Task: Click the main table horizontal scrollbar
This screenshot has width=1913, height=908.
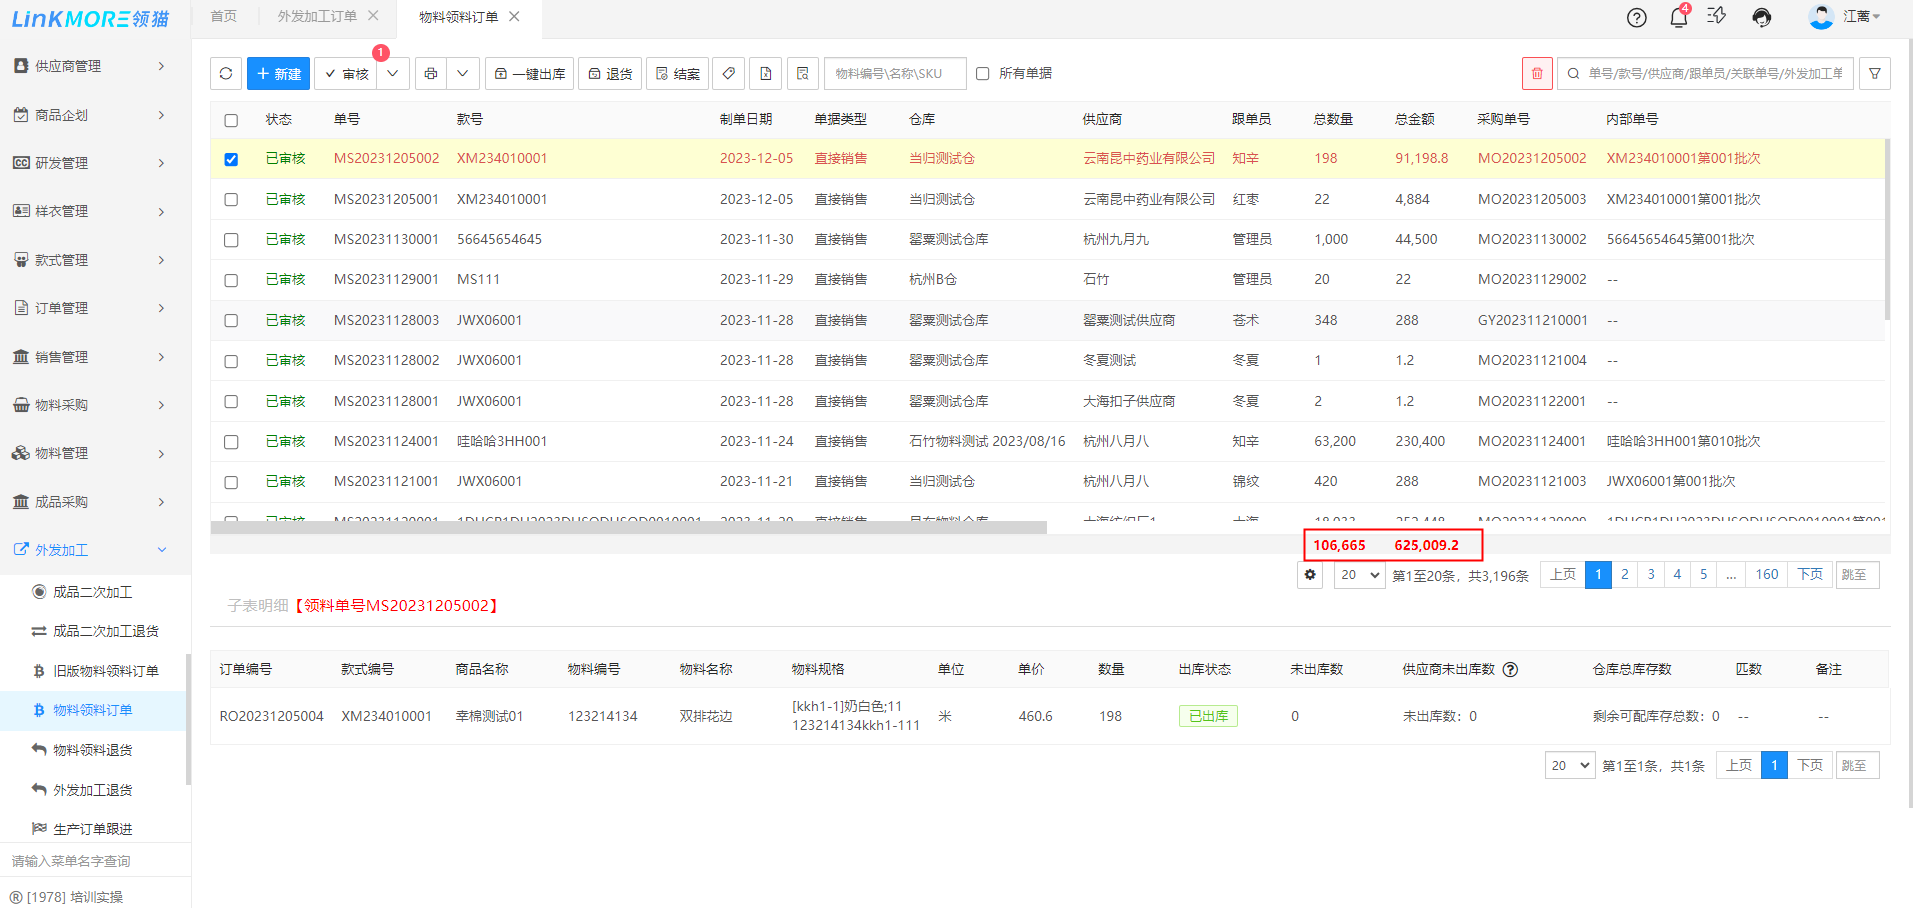Action: (x=628, y=527)
